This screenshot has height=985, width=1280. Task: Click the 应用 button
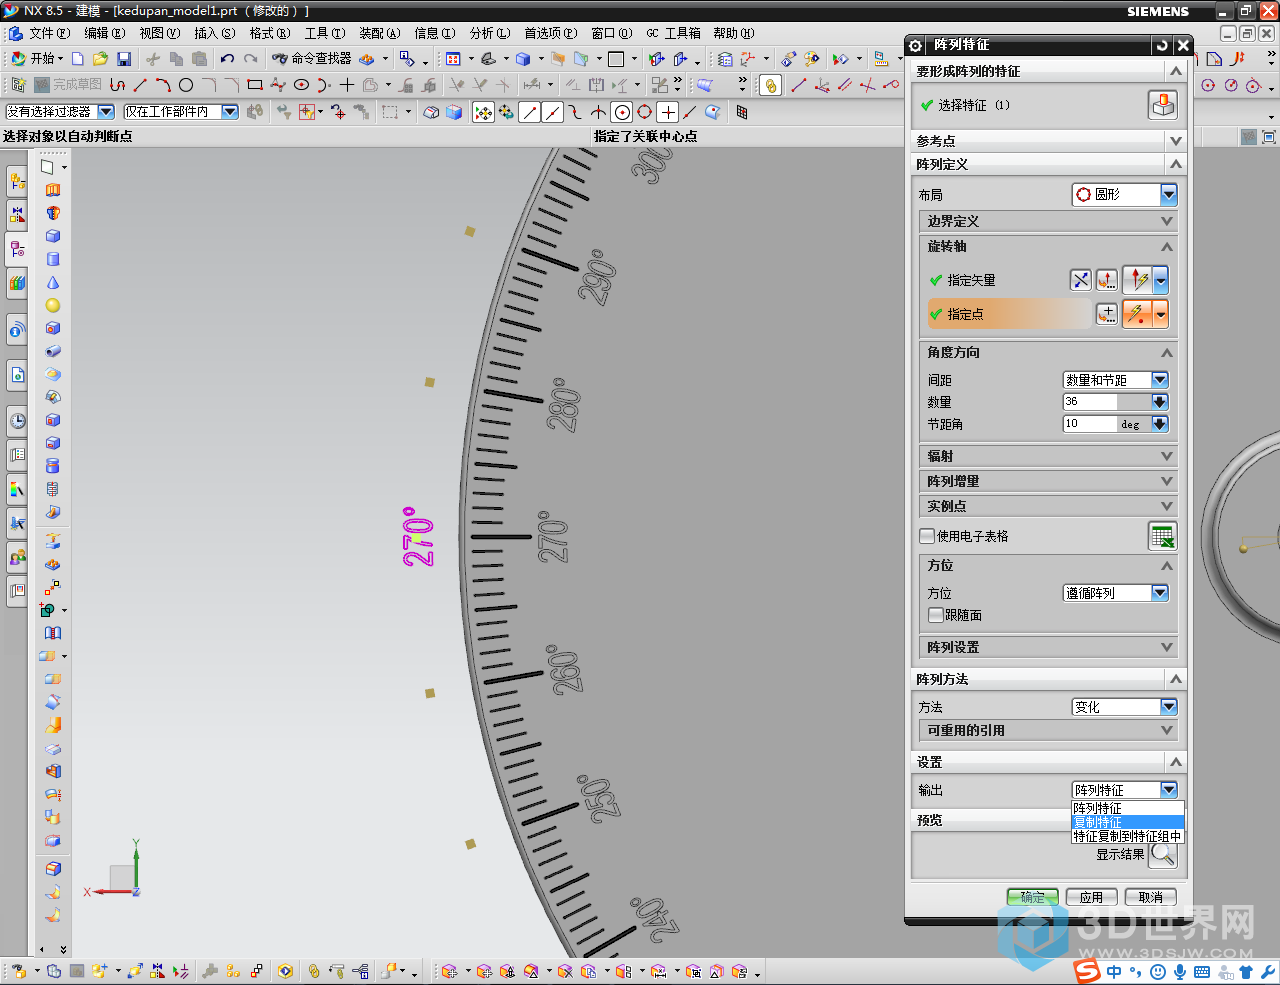click(x=1092, y=897)
